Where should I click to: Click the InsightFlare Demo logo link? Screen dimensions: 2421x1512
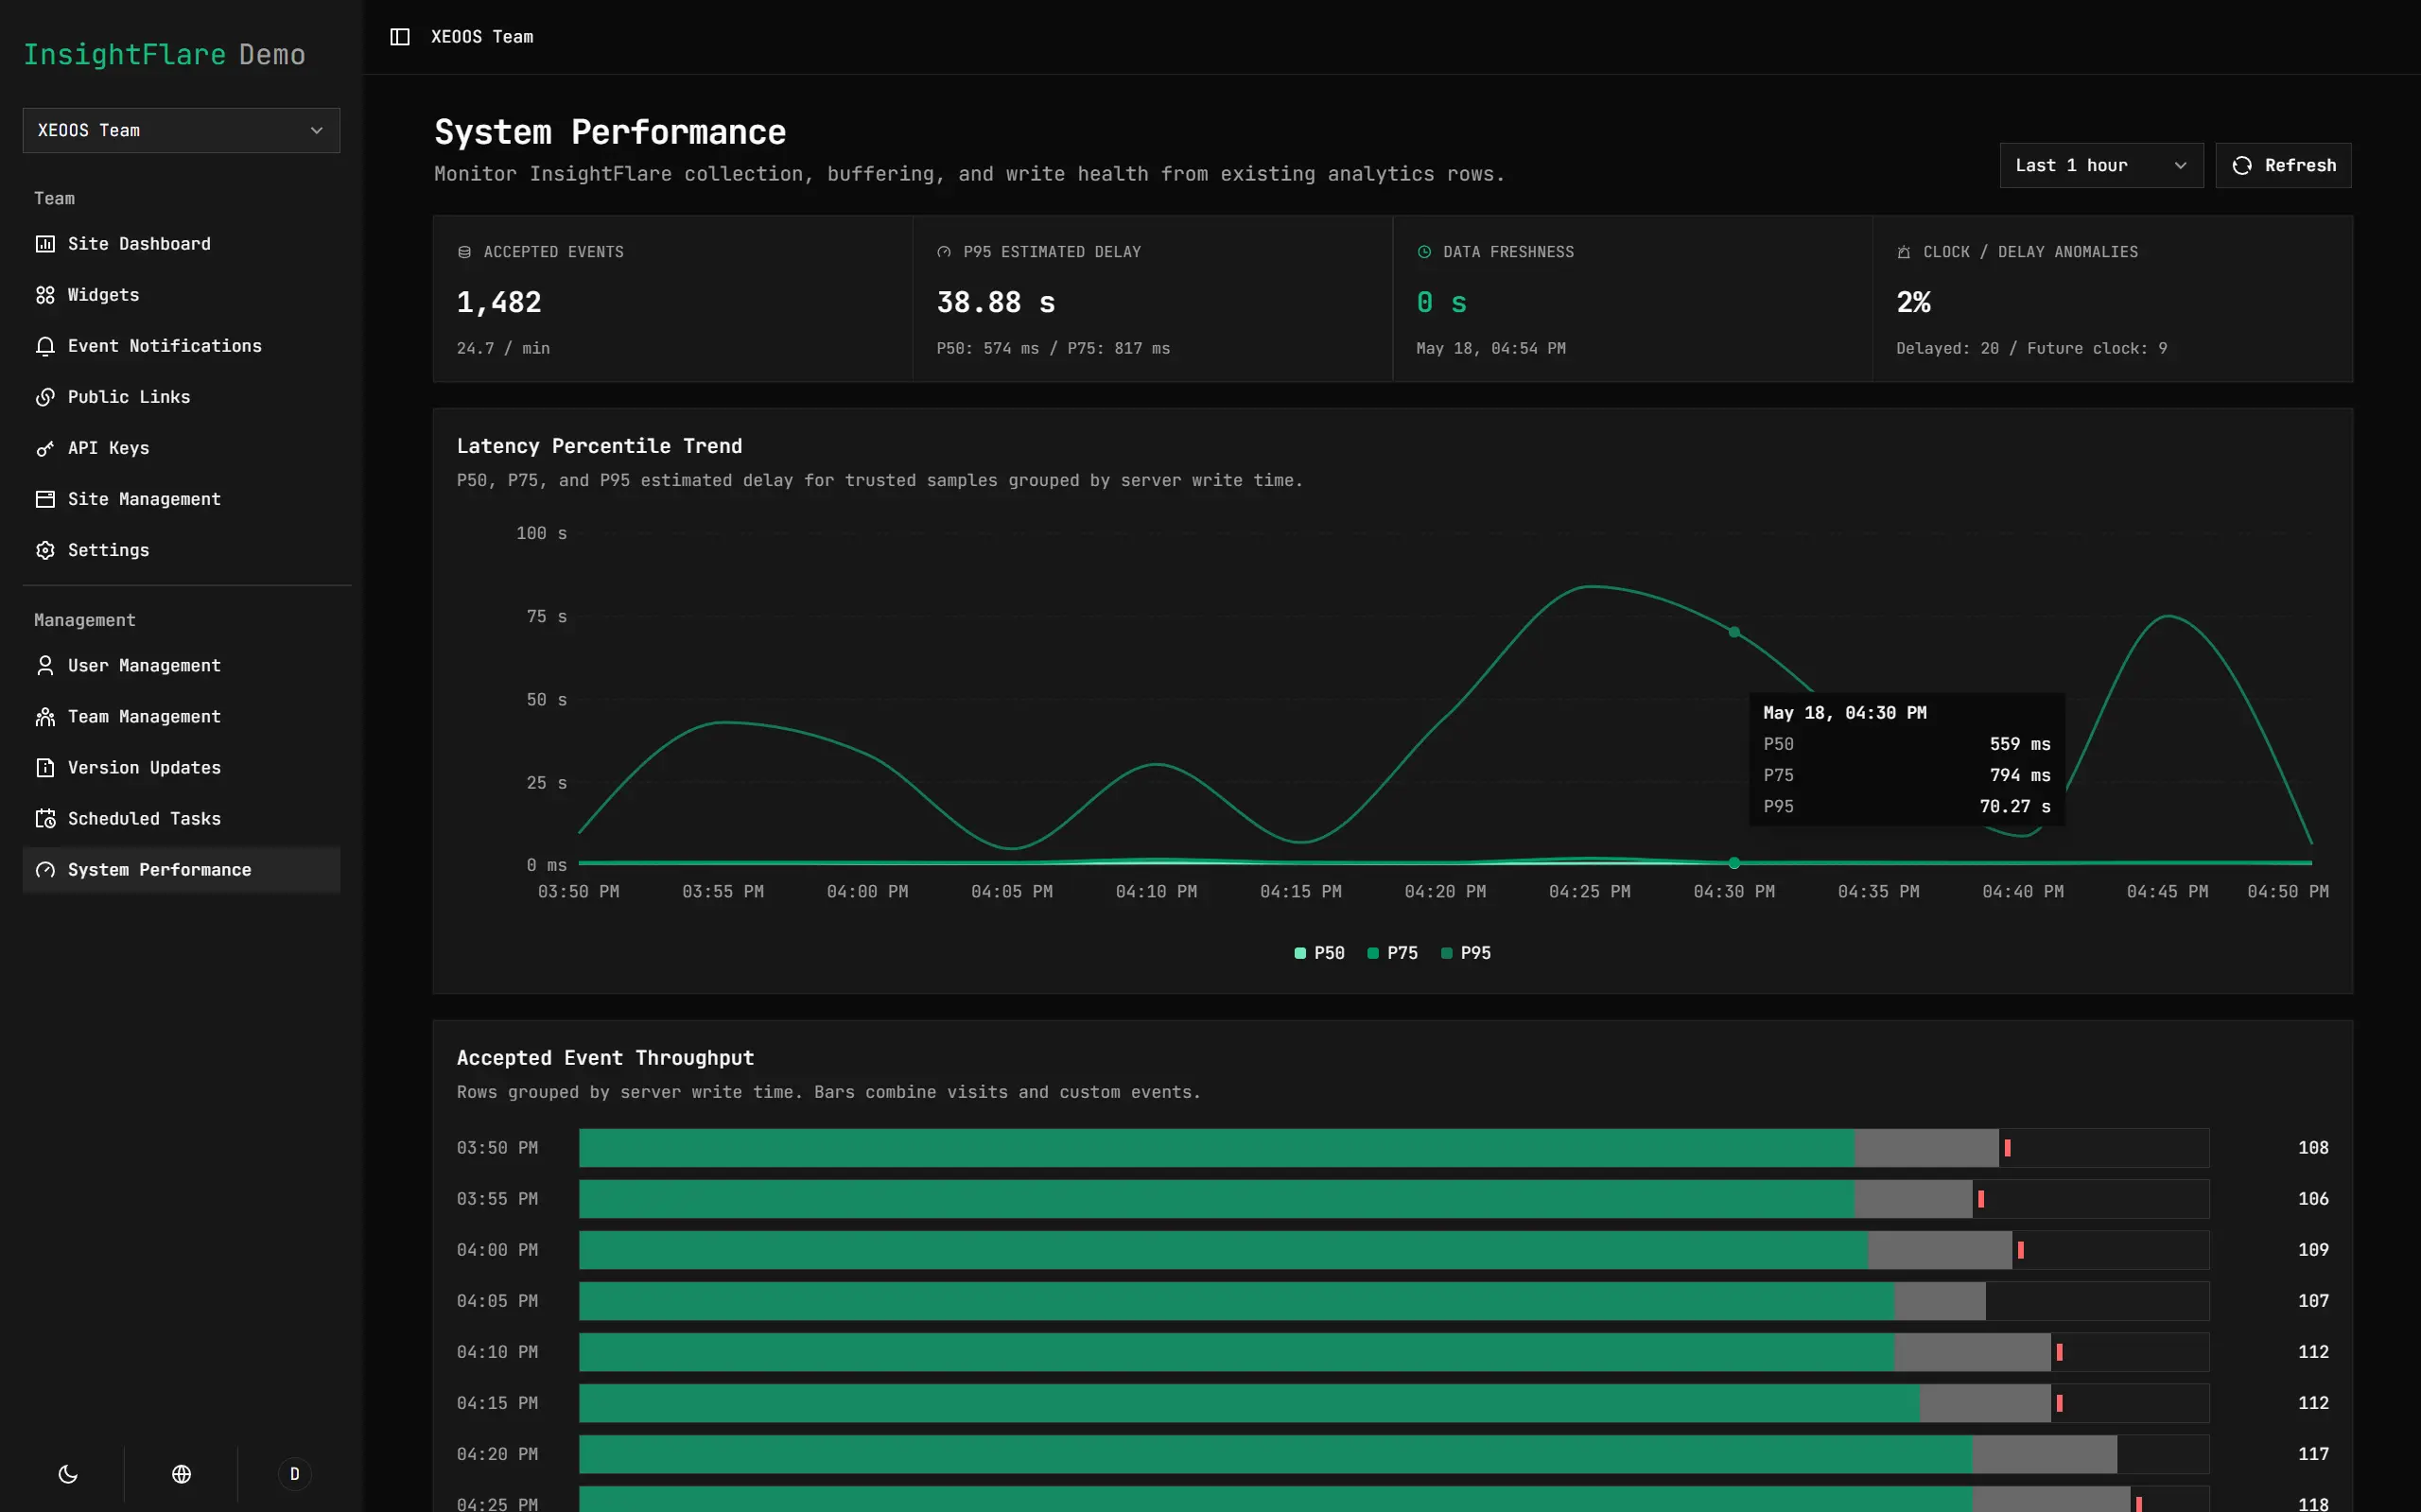click(x=164, y=55)
